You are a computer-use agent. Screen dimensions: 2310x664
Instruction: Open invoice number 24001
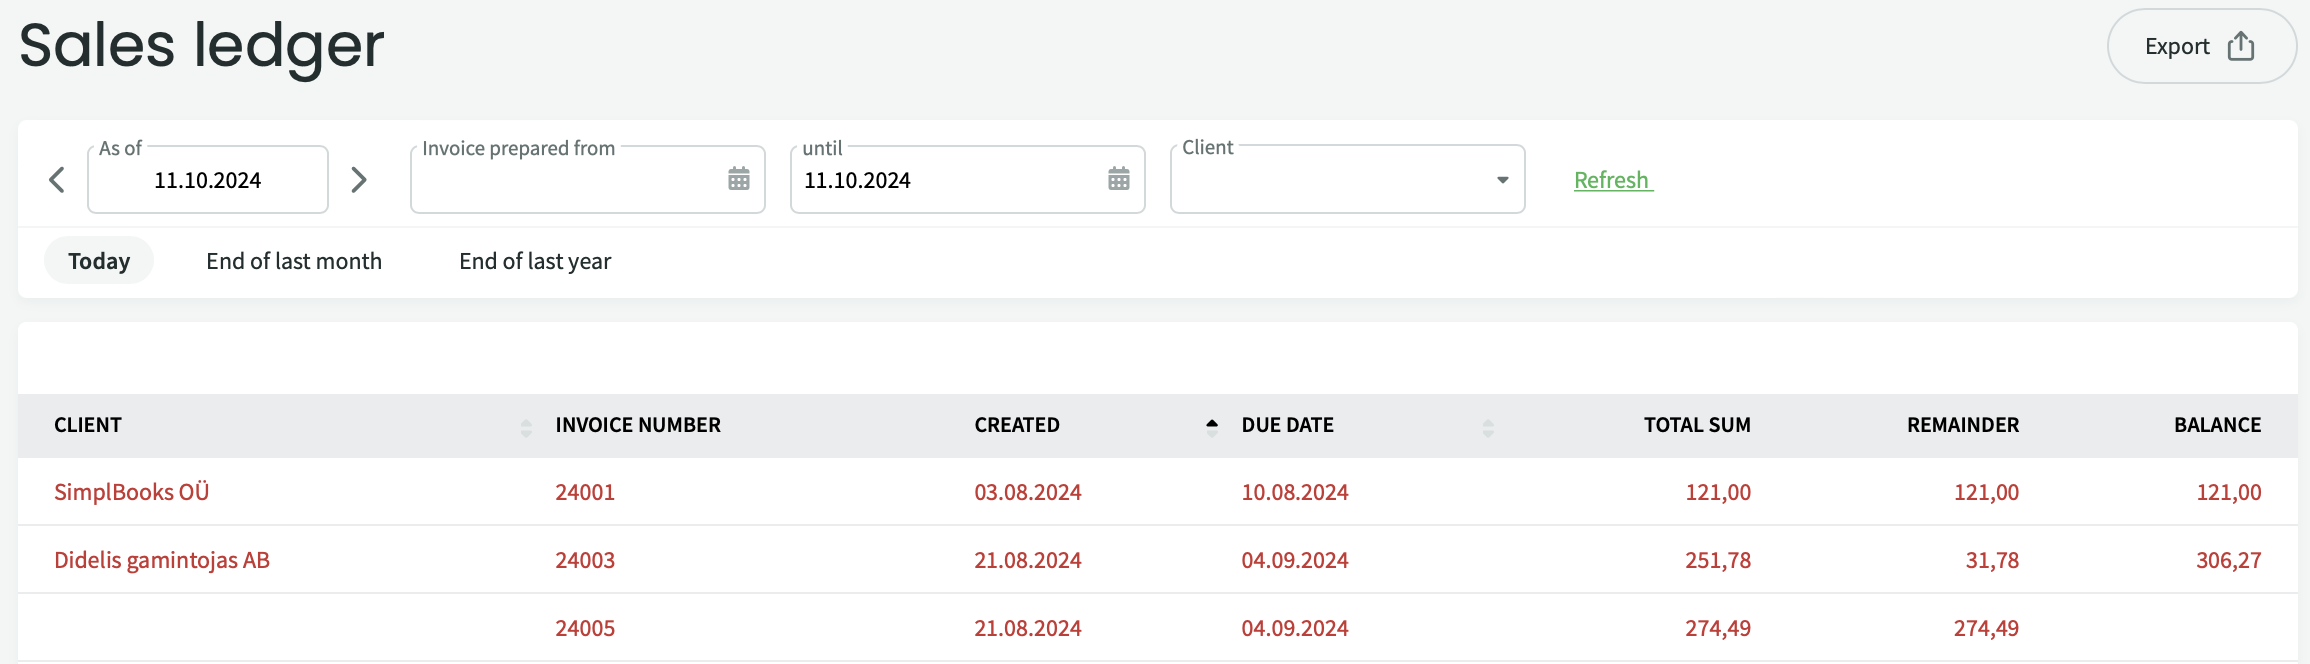(585, 492)
